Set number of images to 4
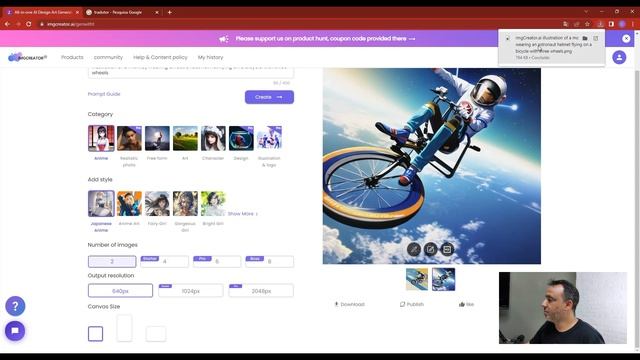This screenshot has width=640, height=360. [164, 262]
